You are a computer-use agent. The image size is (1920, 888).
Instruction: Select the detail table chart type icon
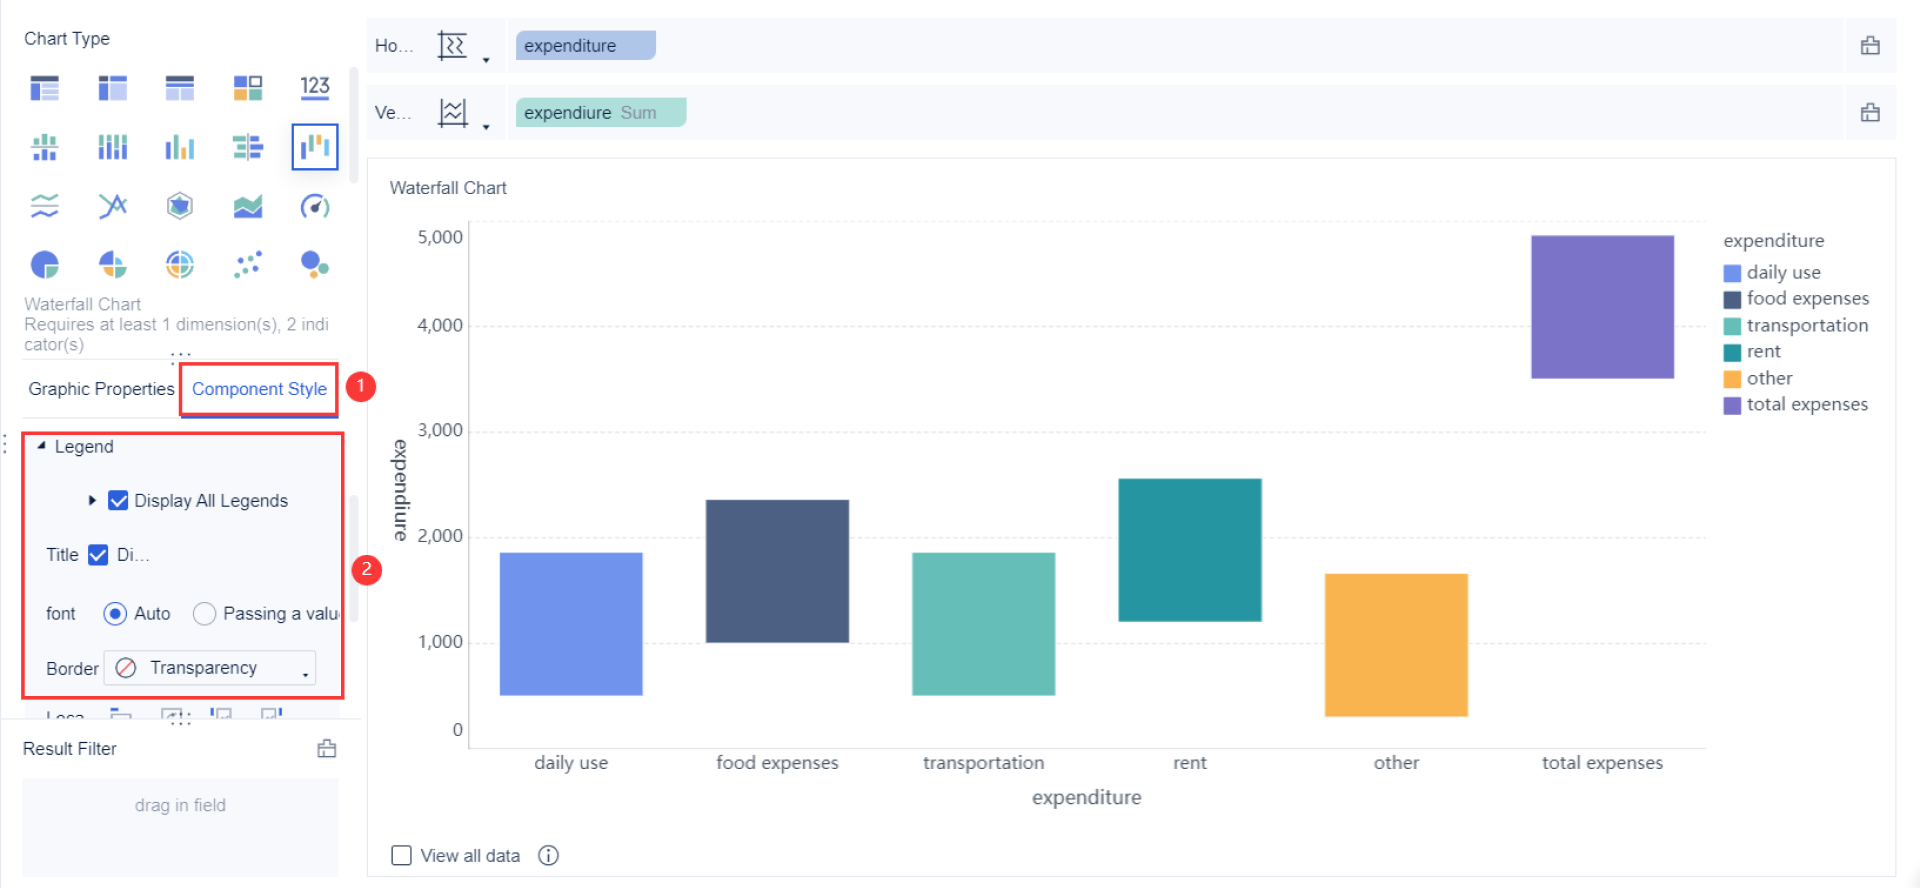click(180, 88)
